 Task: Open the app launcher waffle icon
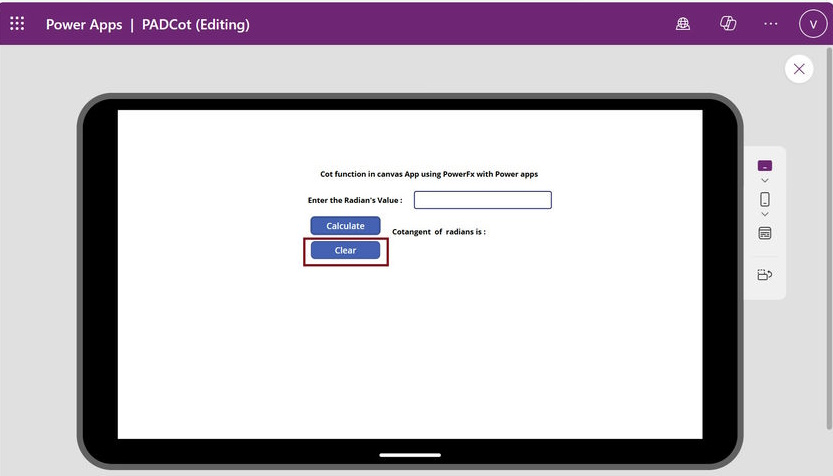(x=17, y=23)
